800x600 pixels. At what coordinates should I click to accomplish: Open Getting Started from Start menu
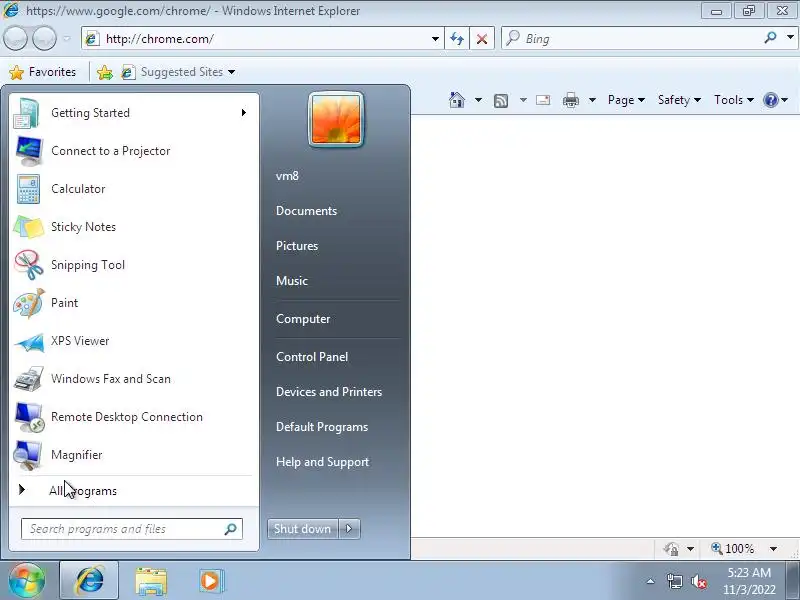[134, 113]
